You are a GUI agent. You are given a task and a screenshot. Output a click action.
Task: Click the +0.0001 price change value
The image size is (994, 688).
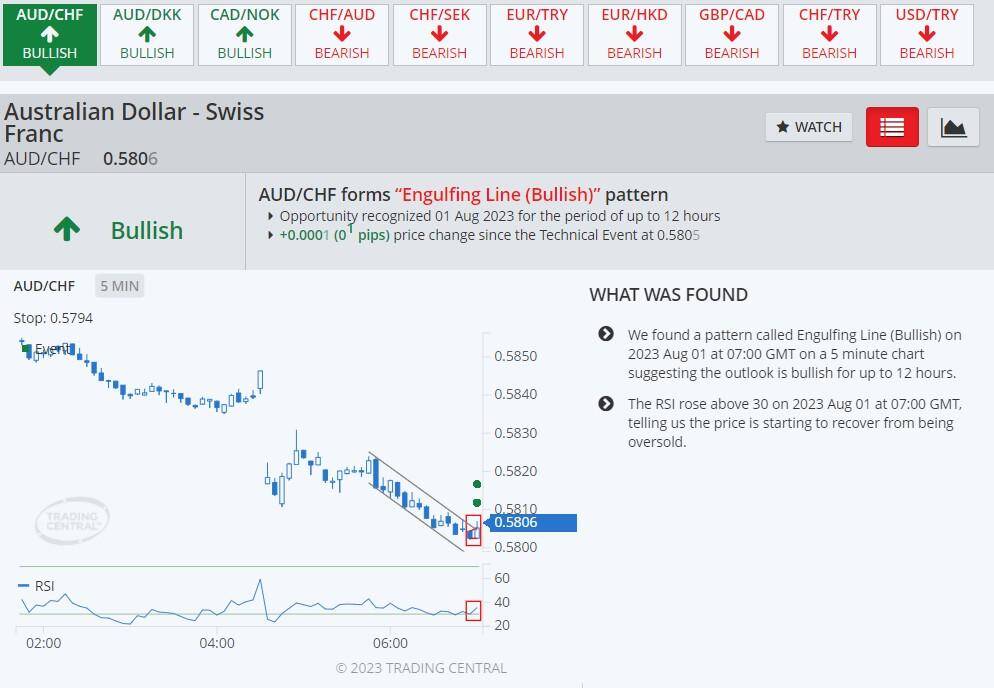coord(305,235)
